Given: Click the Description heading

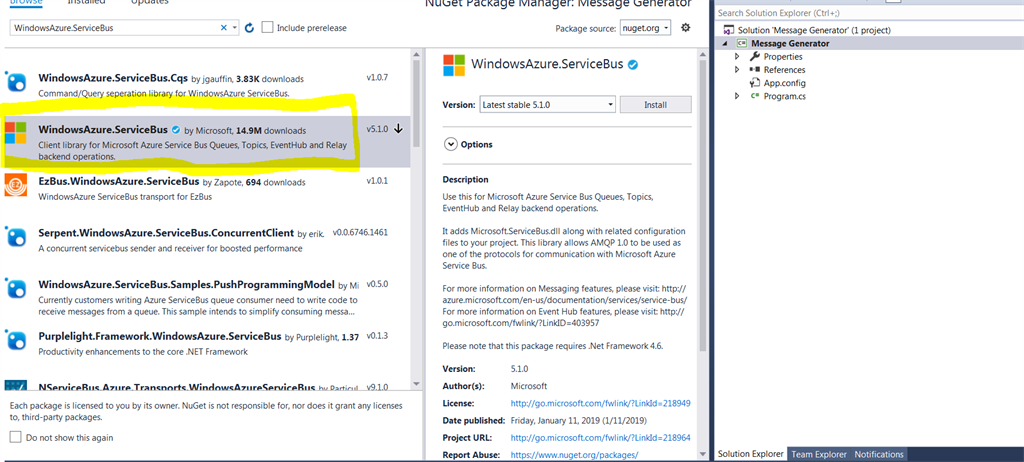Looking at the screenshot, I should (466, 179).
